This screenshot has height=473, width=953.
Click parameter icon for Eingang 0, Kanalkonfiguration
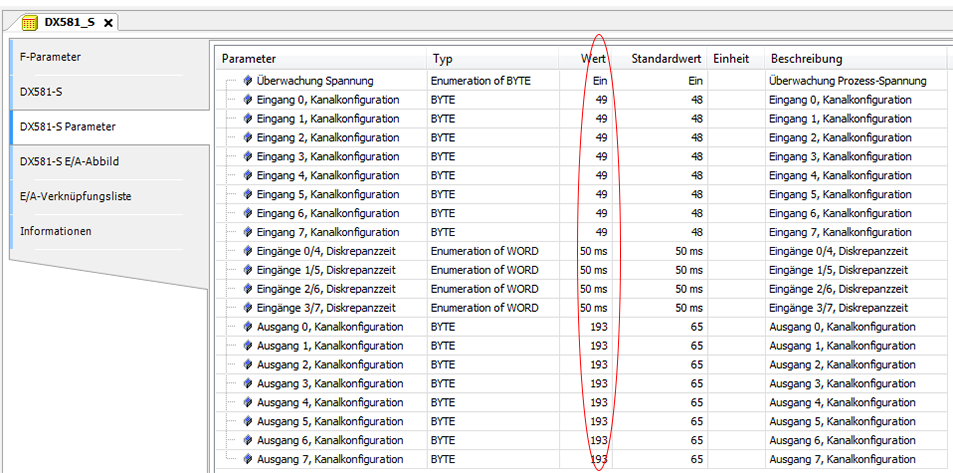pyautogui.click(x=247, y=99)
